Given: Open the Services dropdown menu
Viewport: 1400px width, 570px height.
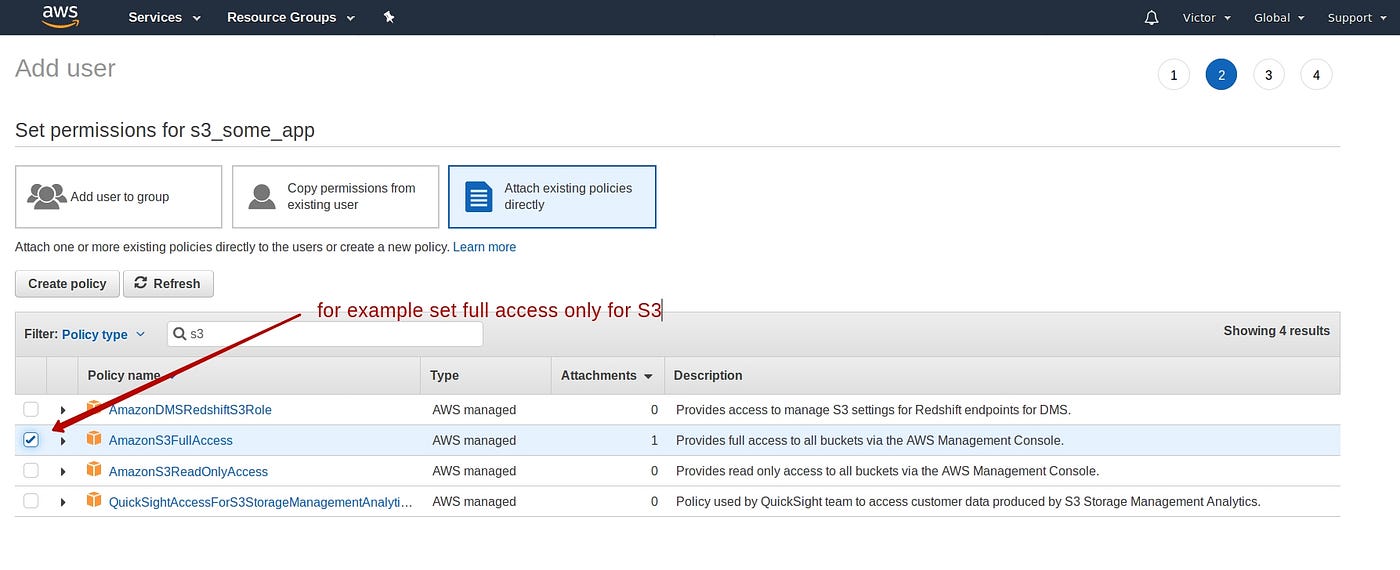Looking at the screenshot, I should pos(164,18).
